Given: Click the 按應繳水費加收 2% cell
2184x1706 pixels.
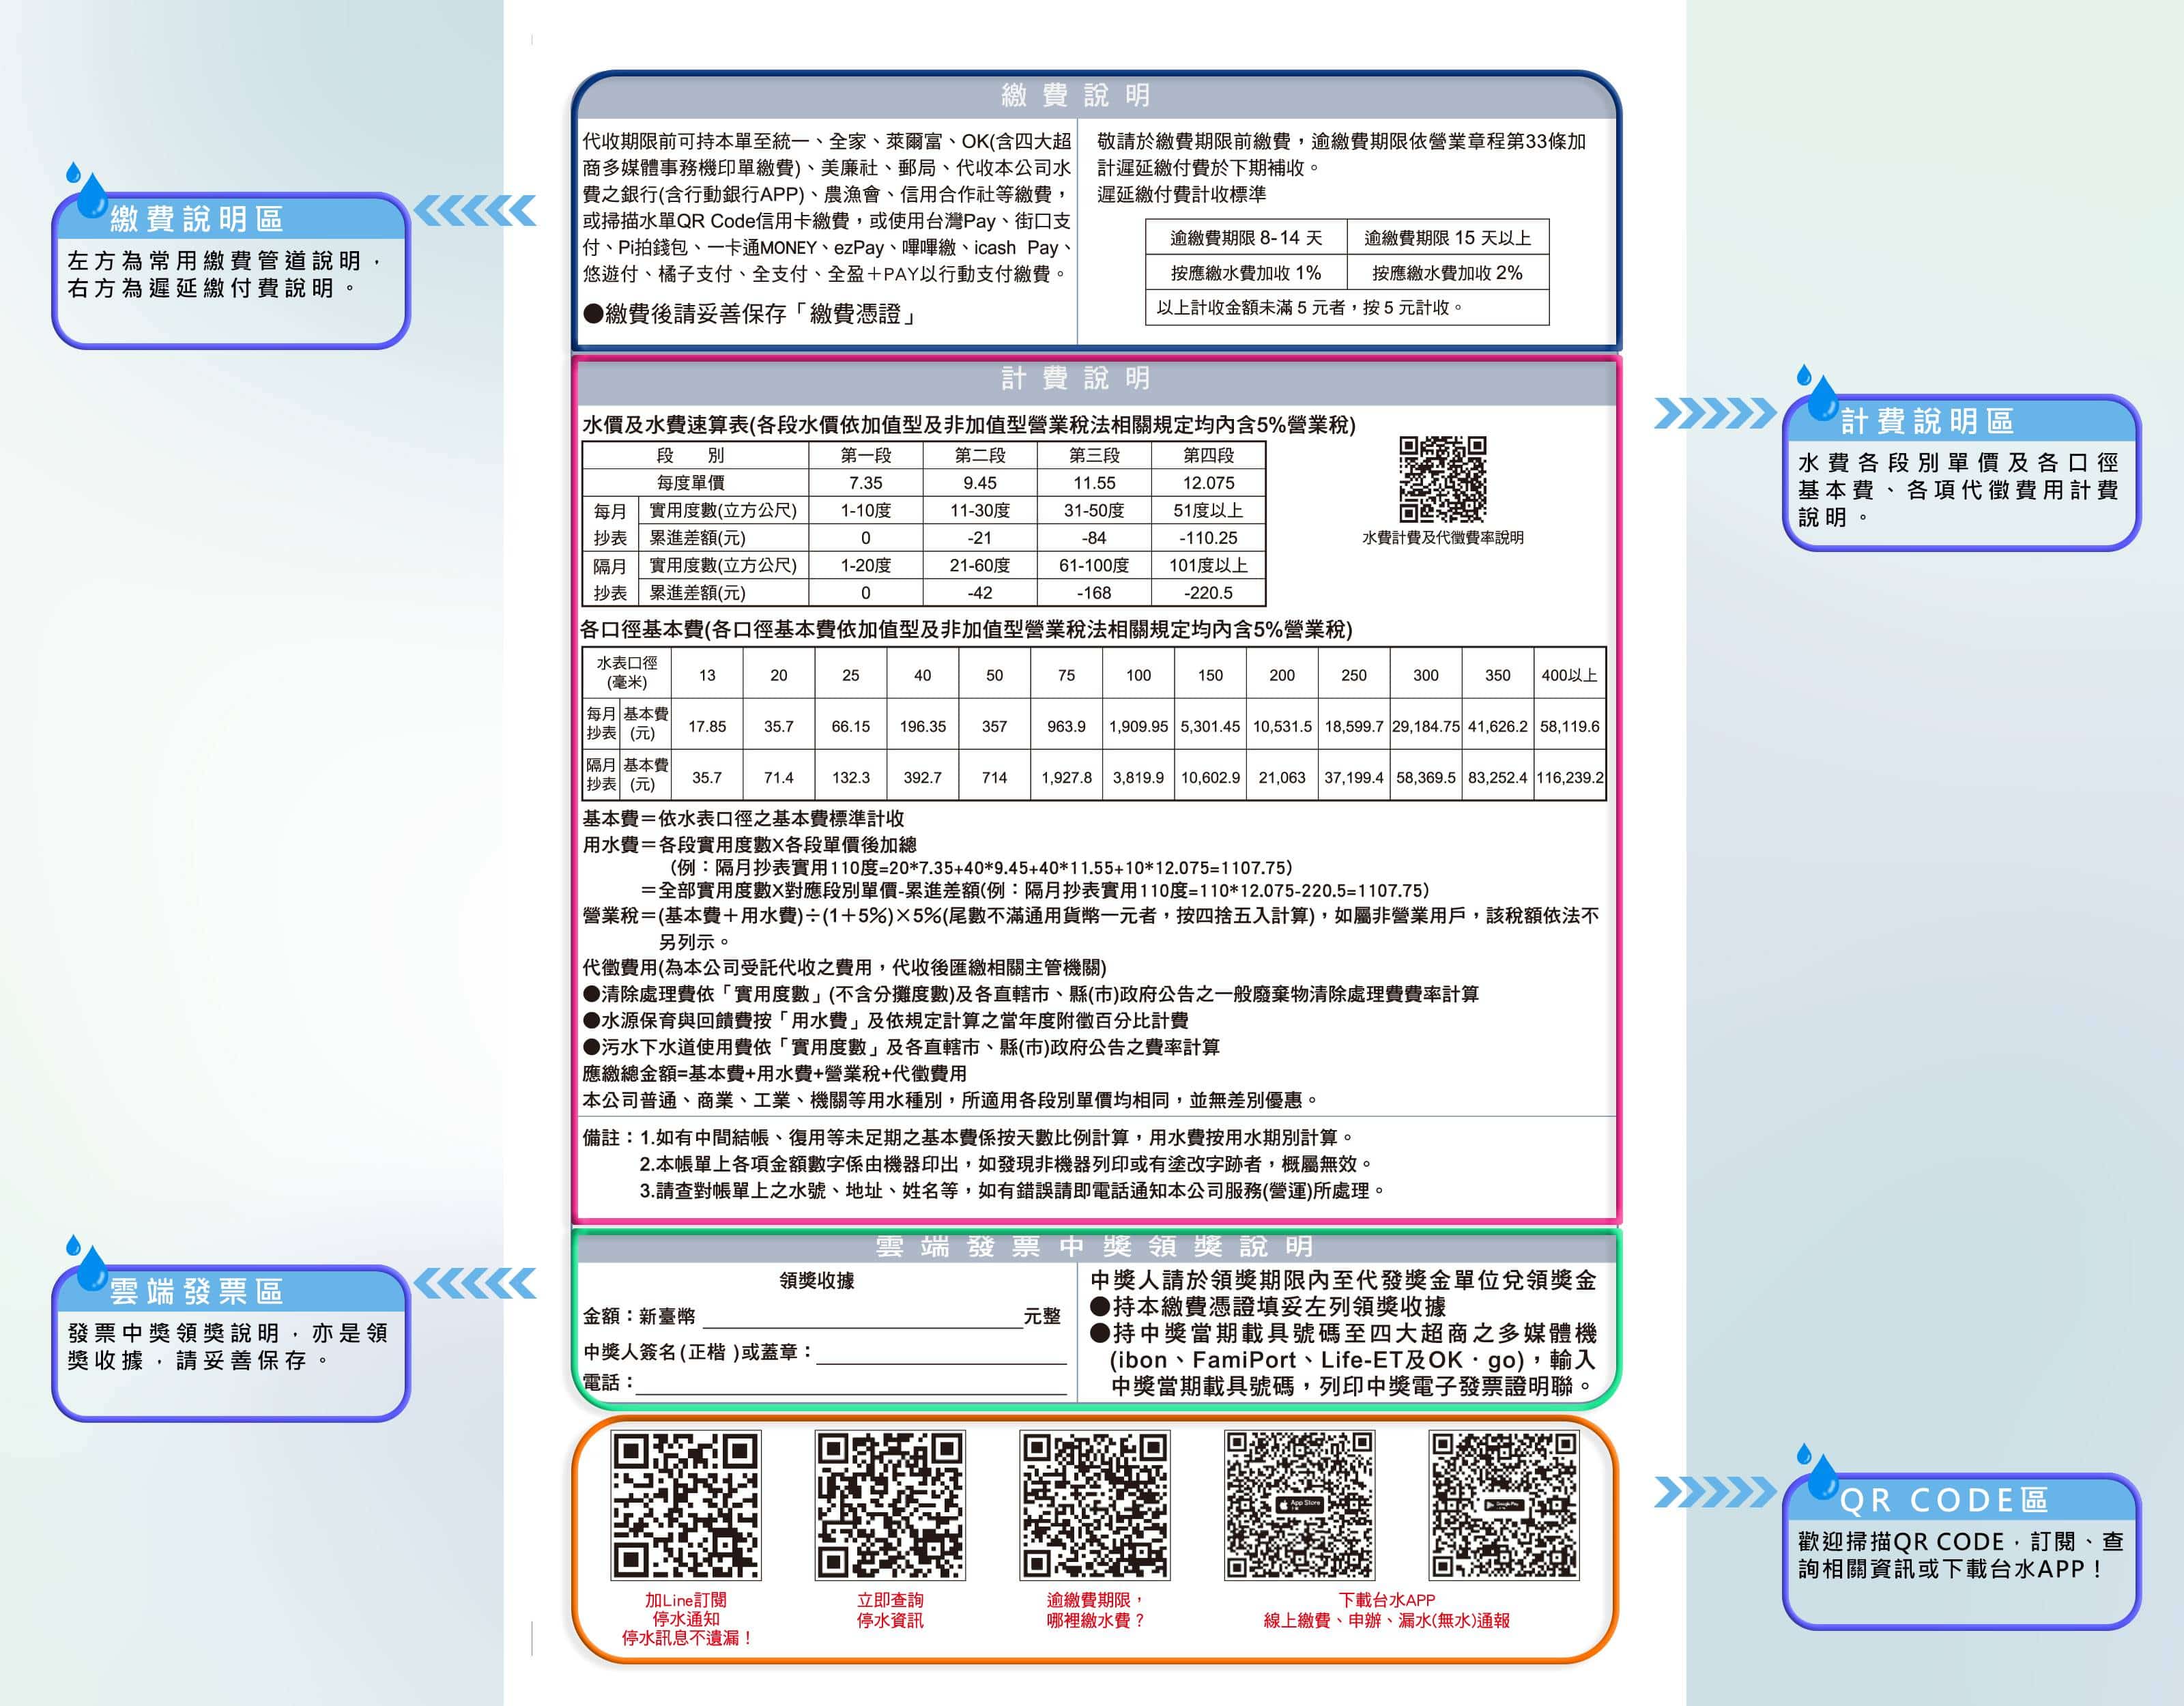Looking at the screenshot, I should pos(1448,273).
